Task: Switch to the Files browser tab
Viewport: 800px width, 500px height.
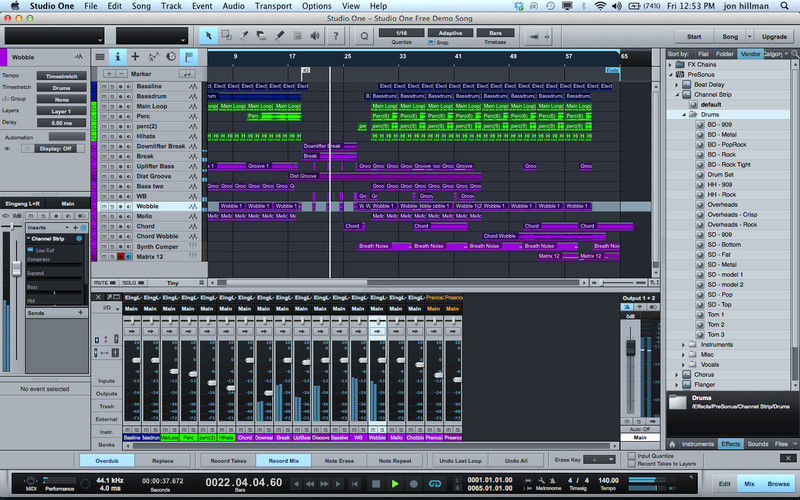Action: (x=781, y=444)
